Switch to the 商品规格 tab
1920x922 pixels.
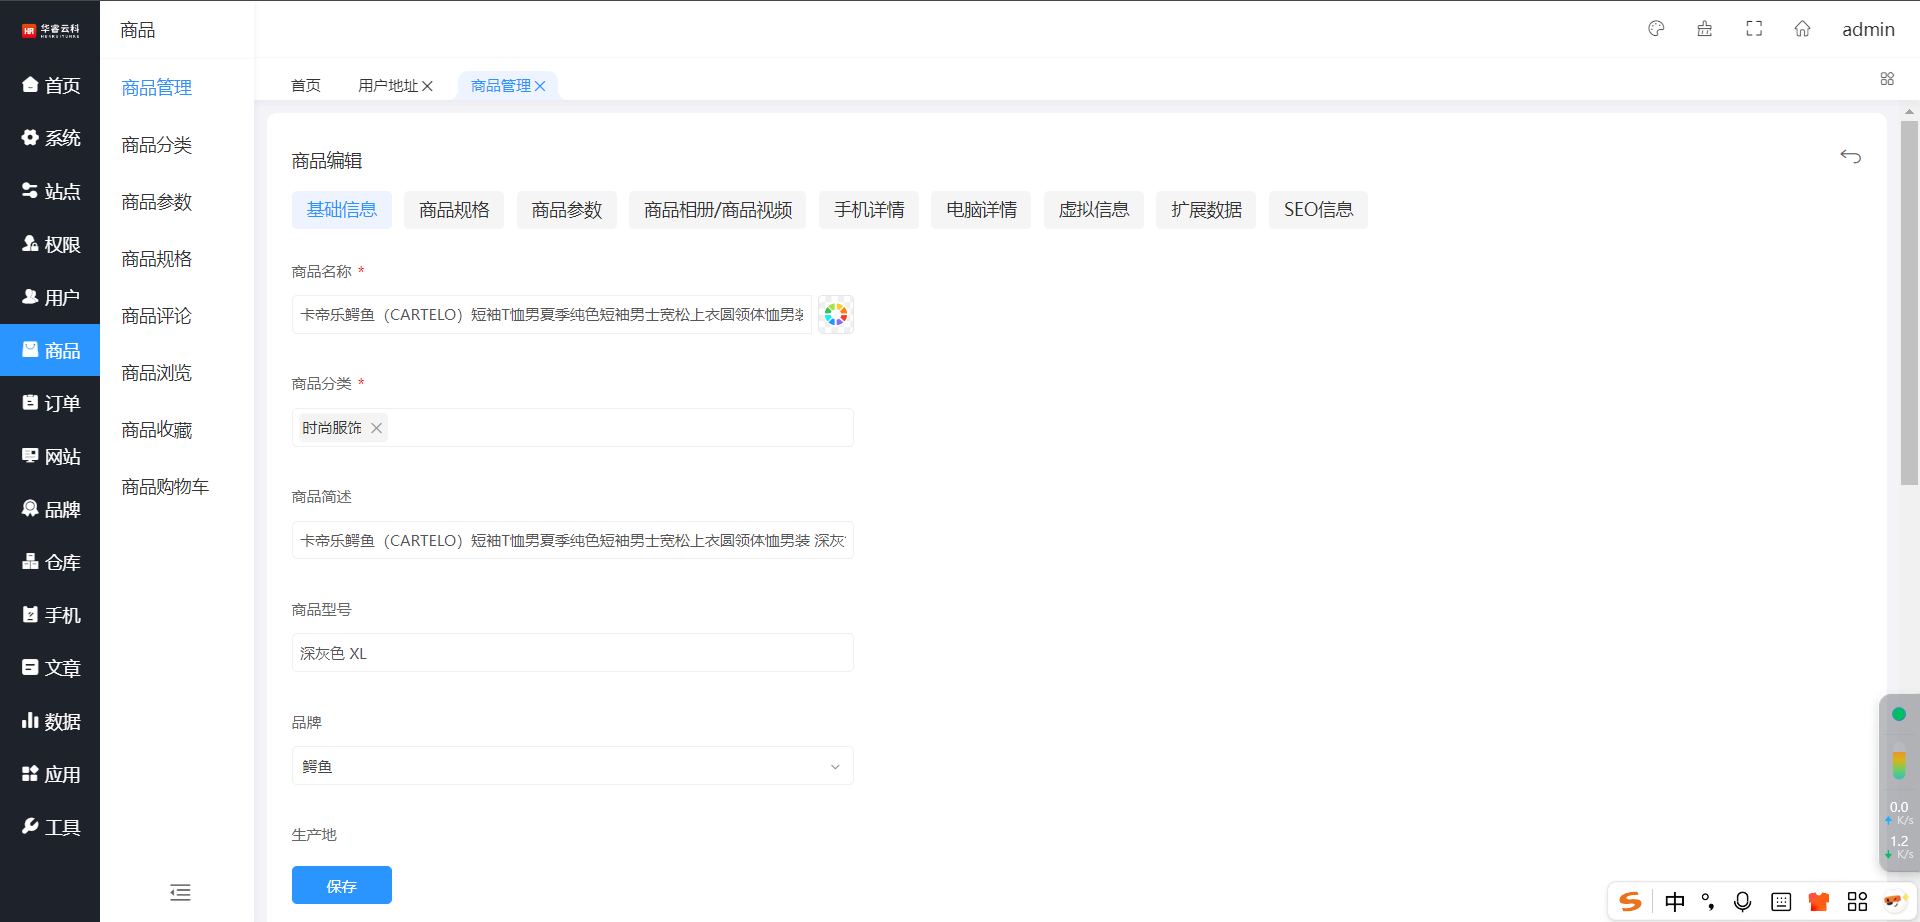pos(454,210)
